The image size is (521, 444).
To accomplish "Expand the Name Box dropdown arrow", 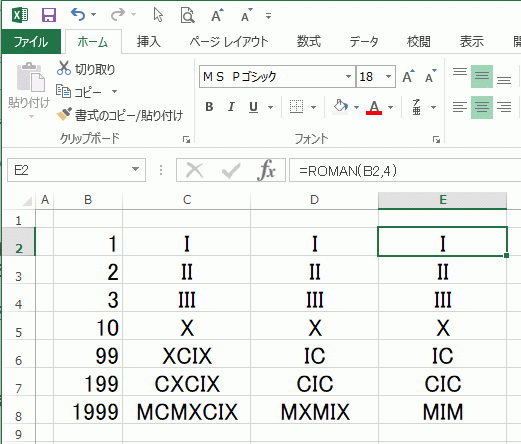I will (x=135, y=170).
